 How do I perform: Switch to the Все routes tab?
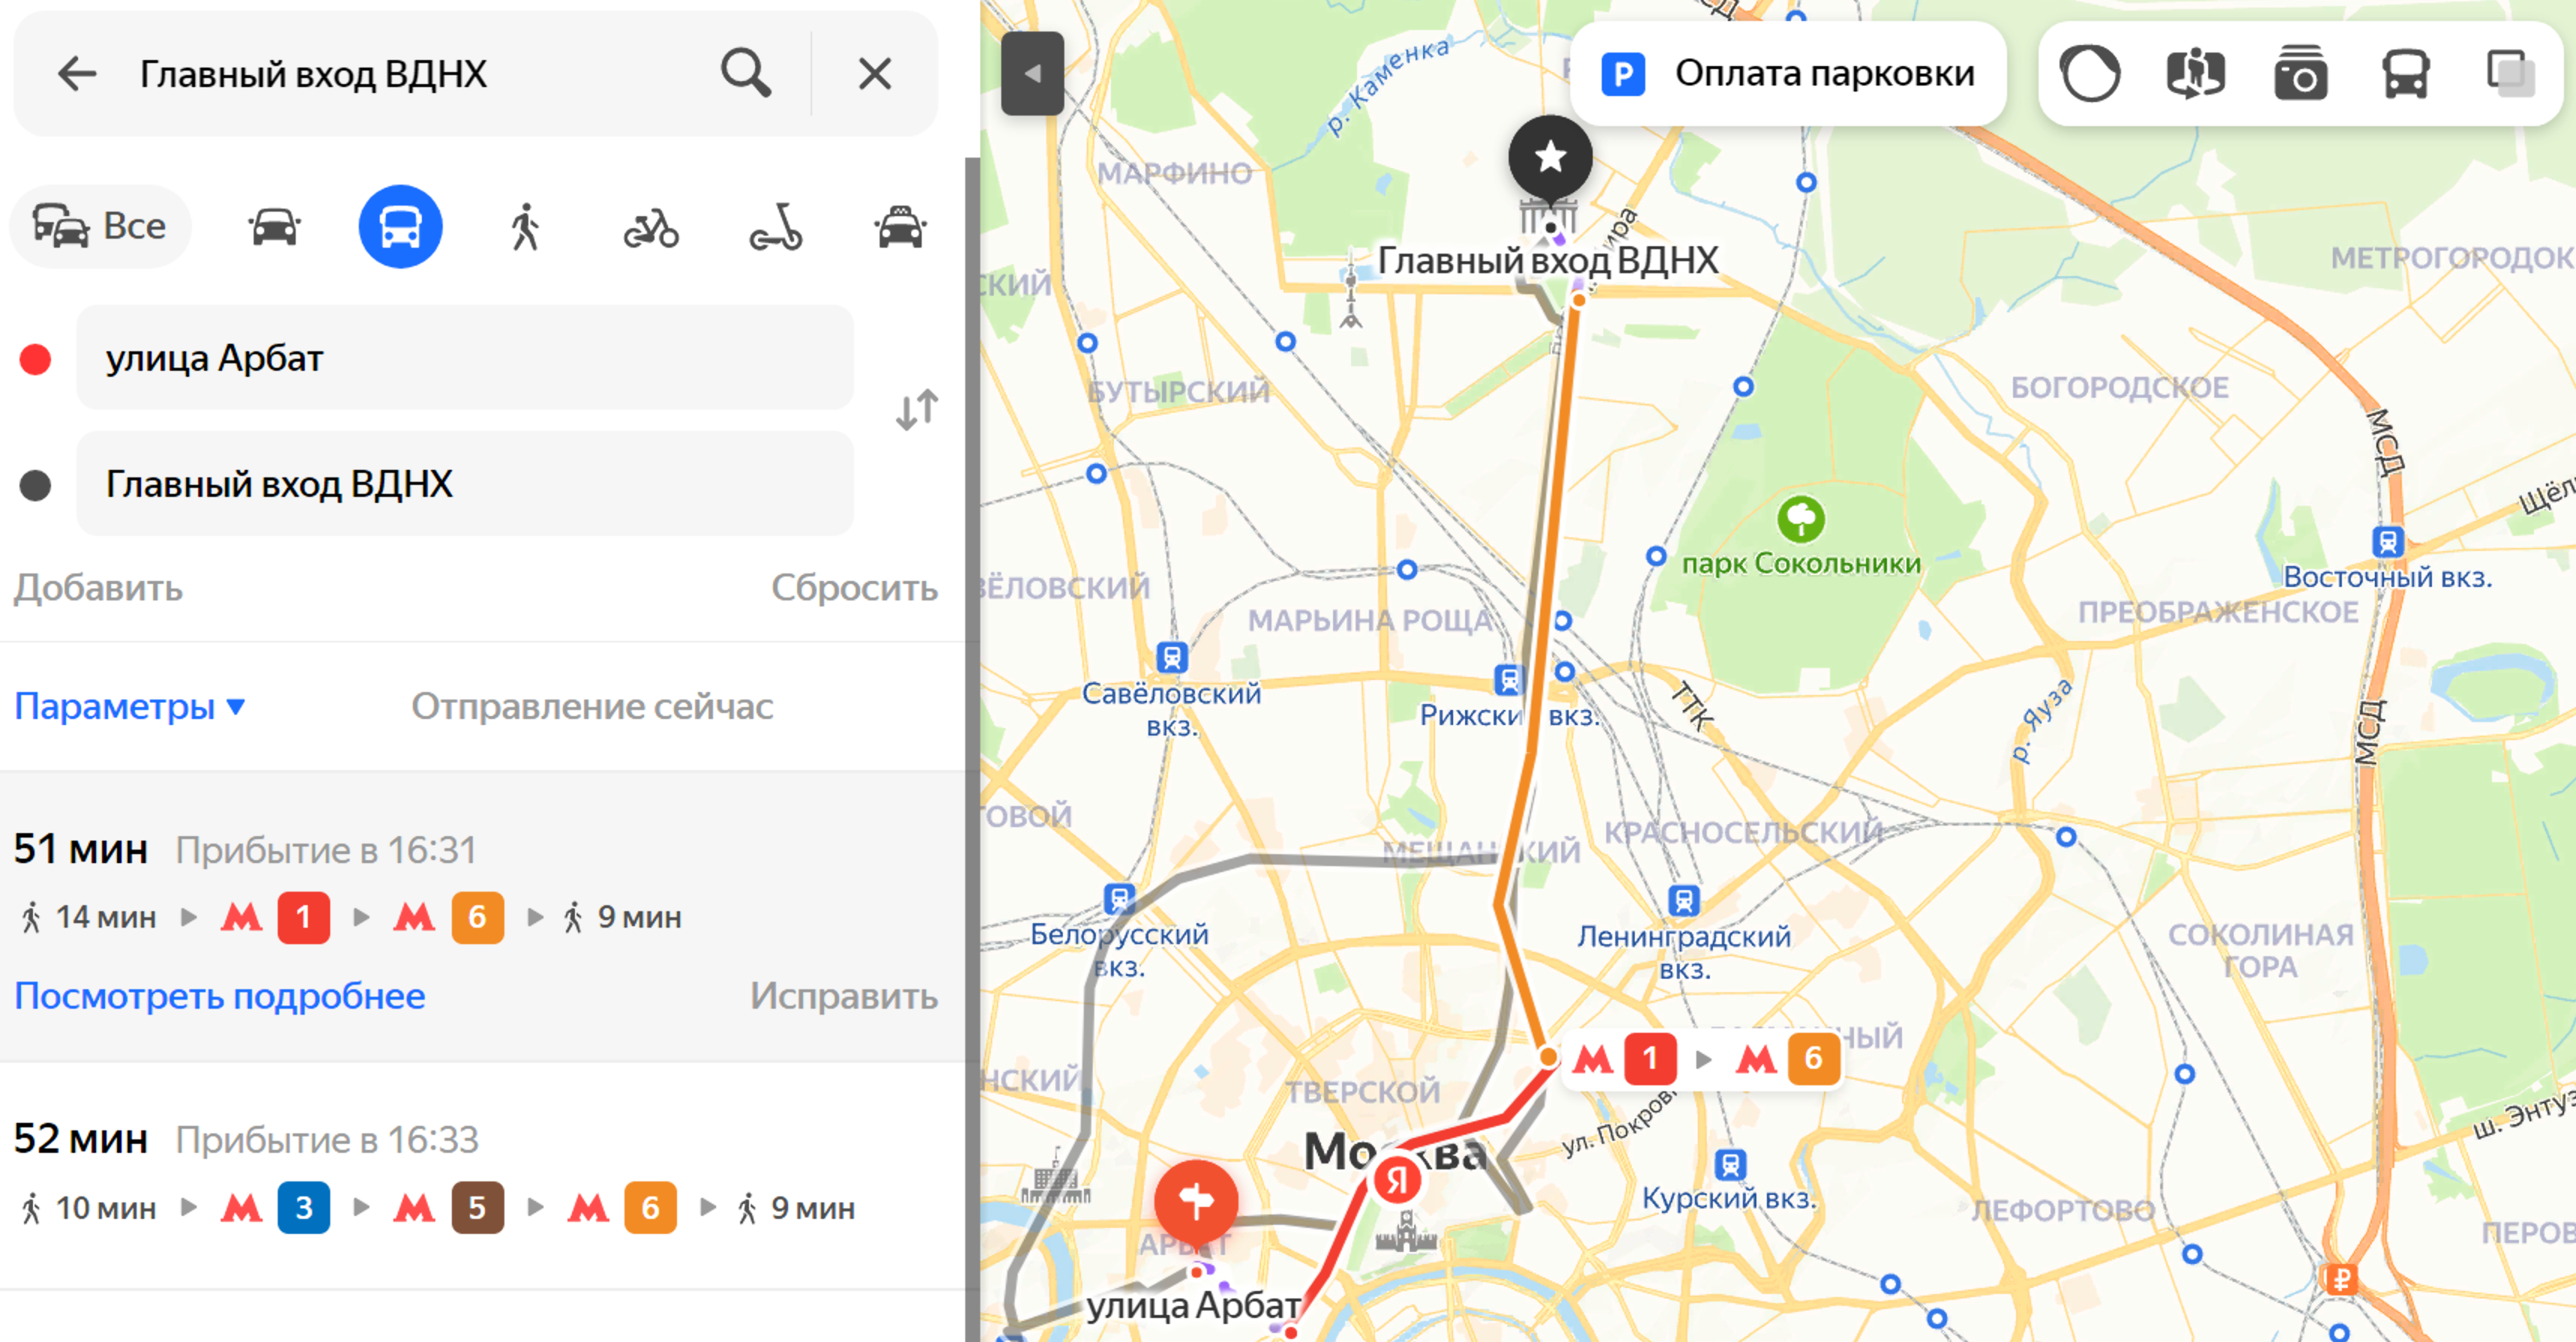(100, 226)
